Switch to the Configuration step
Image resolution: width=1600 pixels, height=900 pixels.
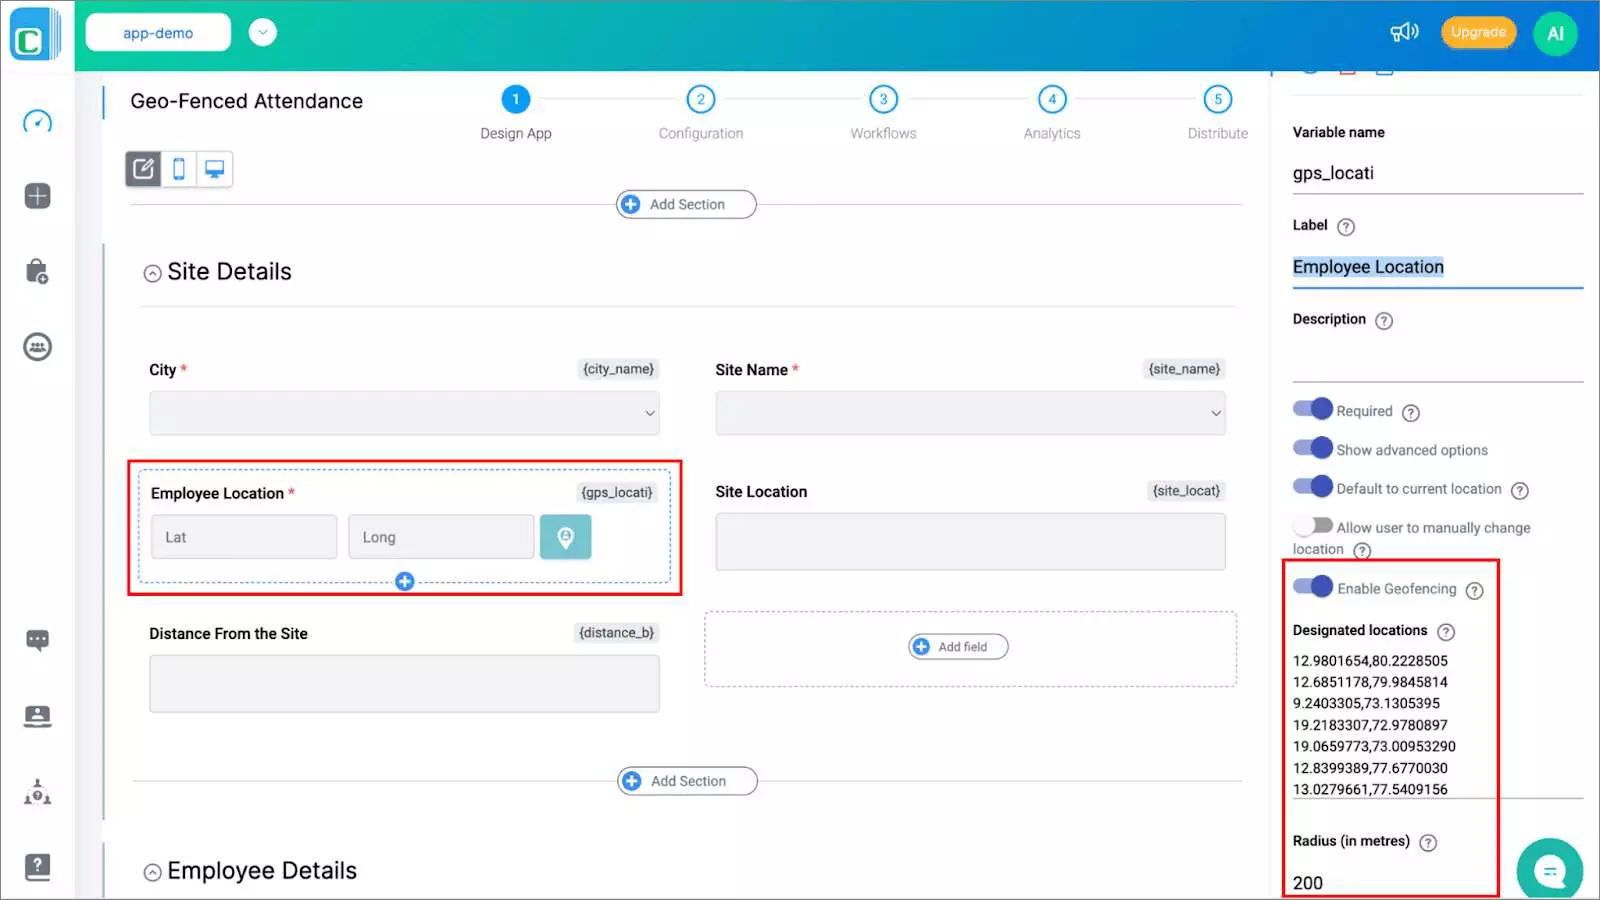[700, 99]
